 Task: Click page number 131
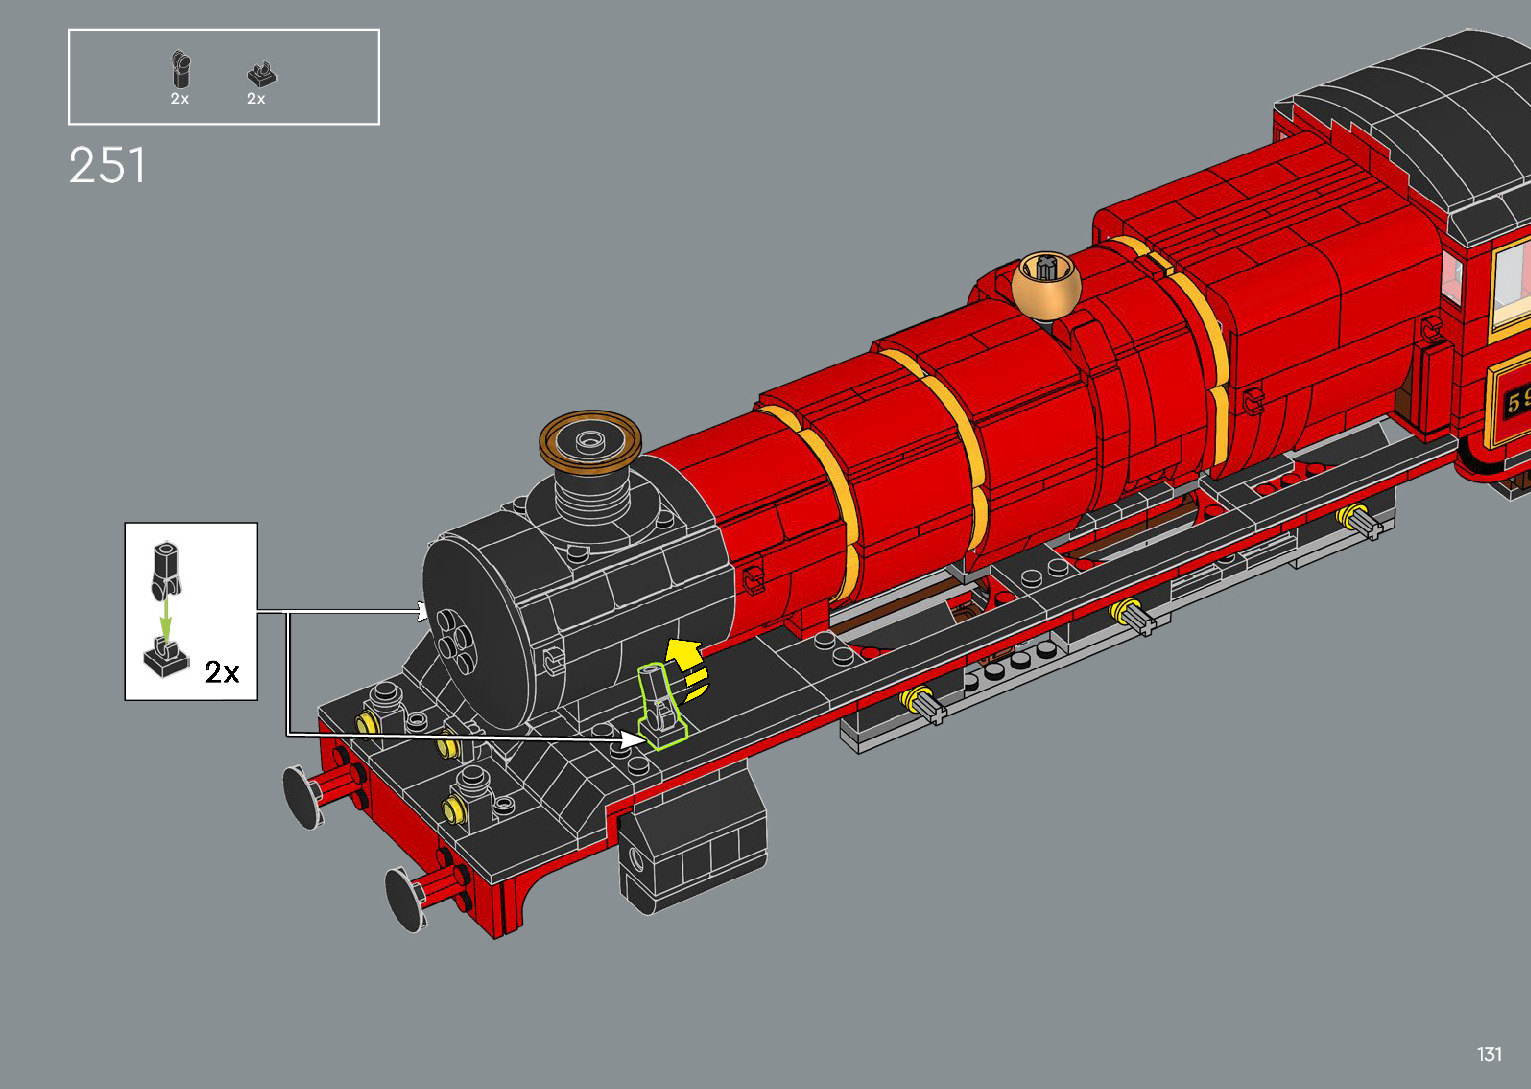point(1489,1054)
